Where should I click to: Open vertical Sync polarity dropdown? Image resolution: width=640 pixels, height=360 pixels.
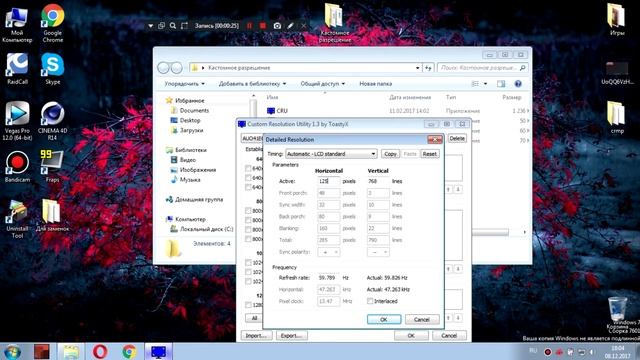point(378,252)
